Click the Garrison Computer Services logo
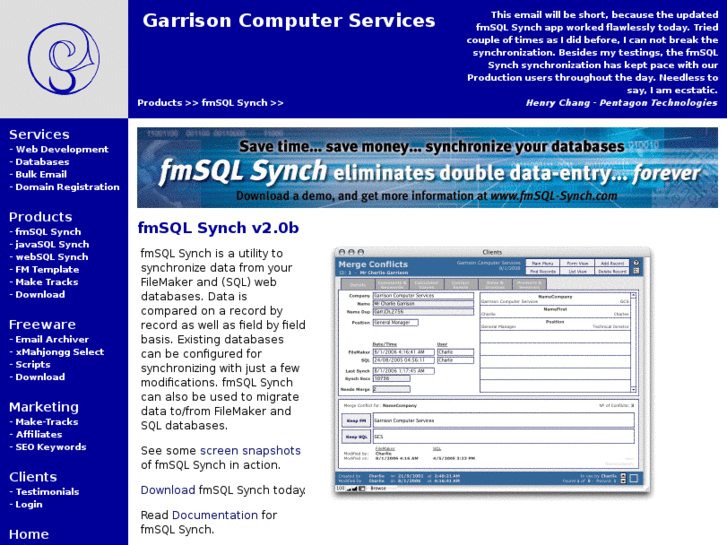This screenshot has height=545, width=727. 64,59
